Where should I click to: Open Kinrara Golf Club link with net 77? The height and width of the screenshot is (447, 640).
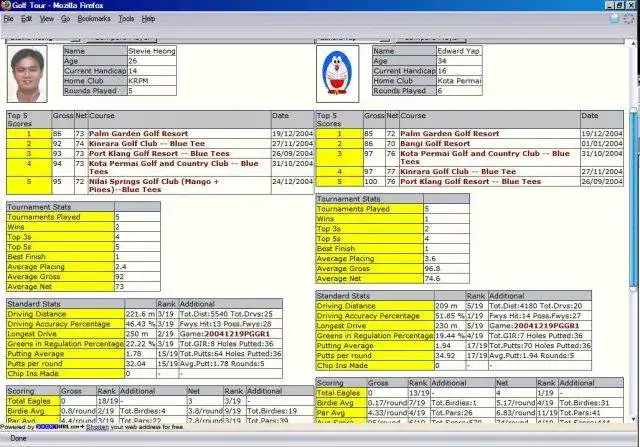(458, 171)
